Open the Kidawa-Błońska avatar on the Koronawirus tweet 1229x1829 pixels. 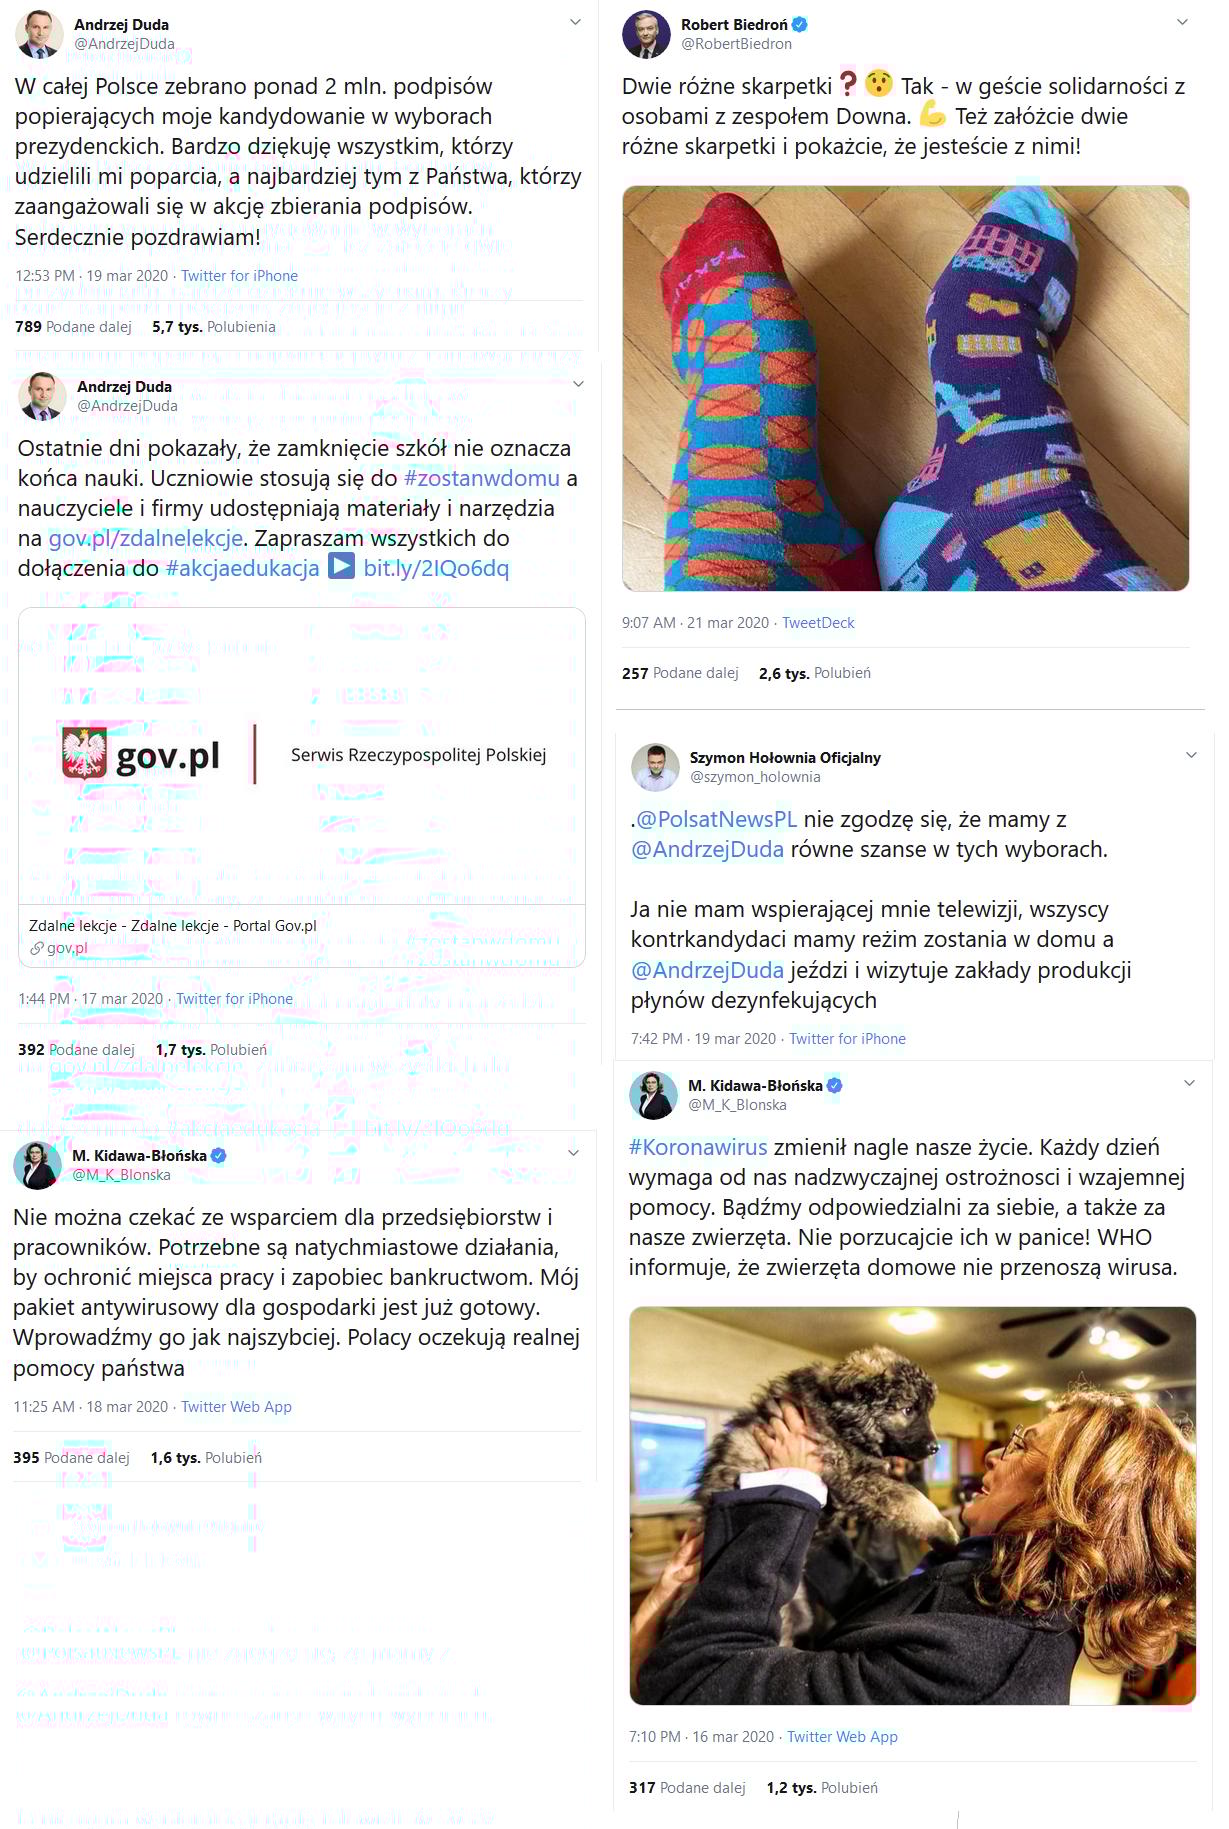[x=653, y=1095]
